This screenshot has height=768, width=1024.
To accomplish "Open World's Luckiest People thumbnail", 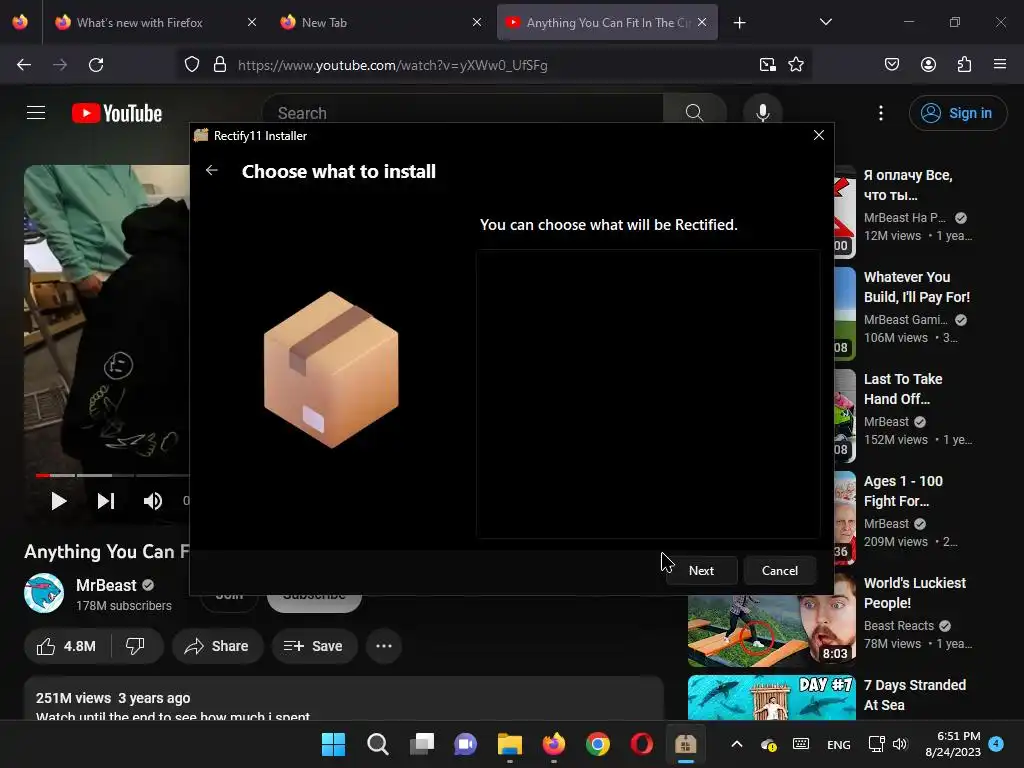I will (x=771, y=619).
